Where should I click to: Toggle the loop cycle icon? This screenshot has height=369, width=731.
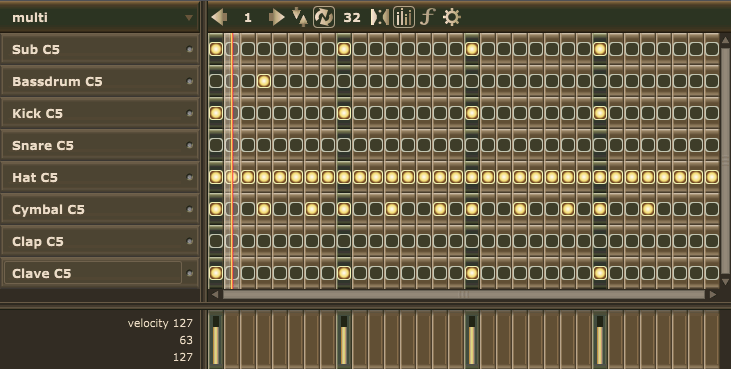(x=324, y=18)
